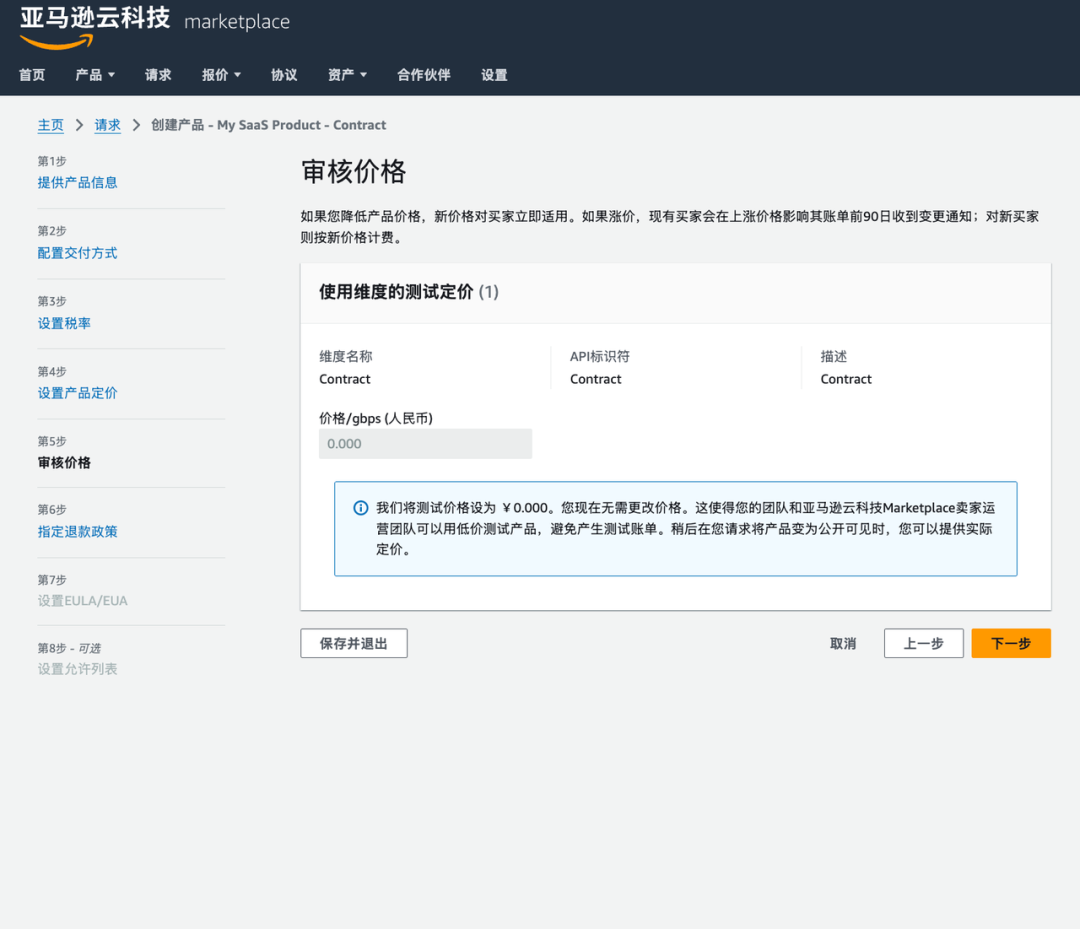
Task: Click 保存并退出 to save progress
Action: coord(353,643)
